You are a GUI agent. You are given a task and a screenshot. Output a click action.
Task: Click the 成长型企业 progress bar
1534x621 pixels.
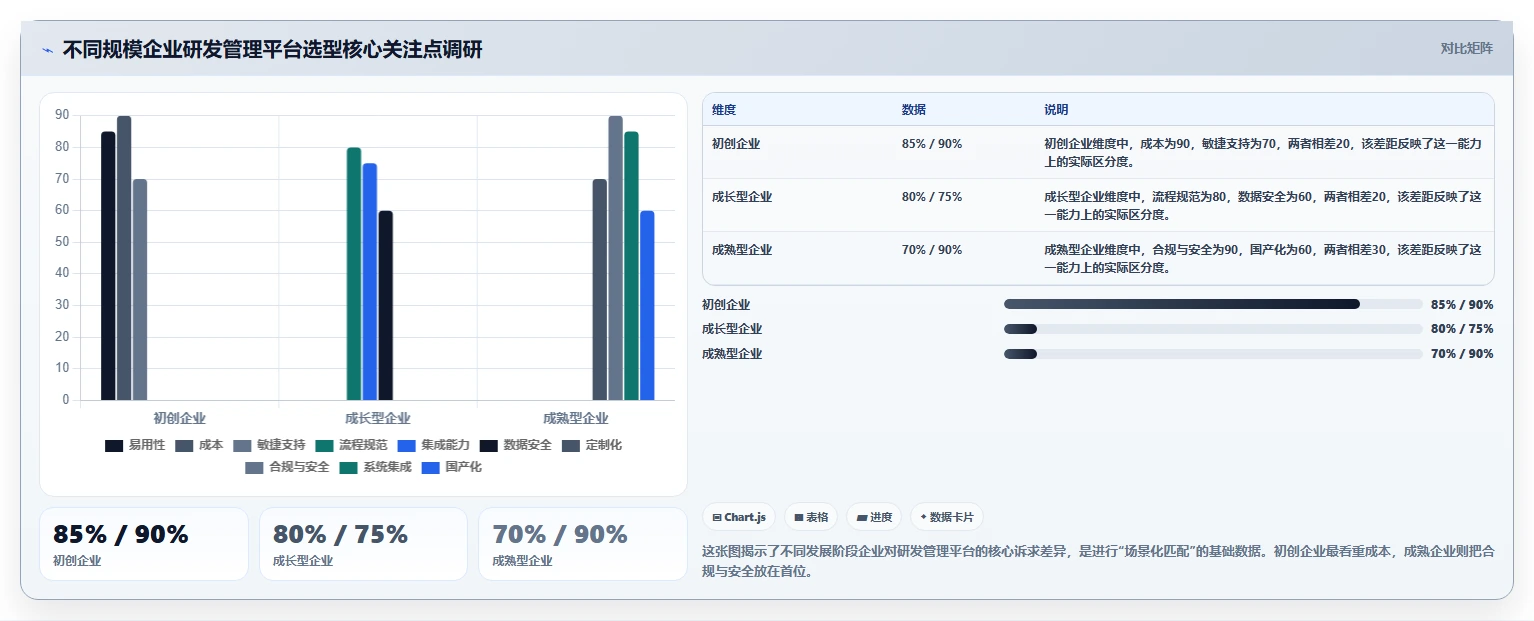click(x=1213, y=329)
